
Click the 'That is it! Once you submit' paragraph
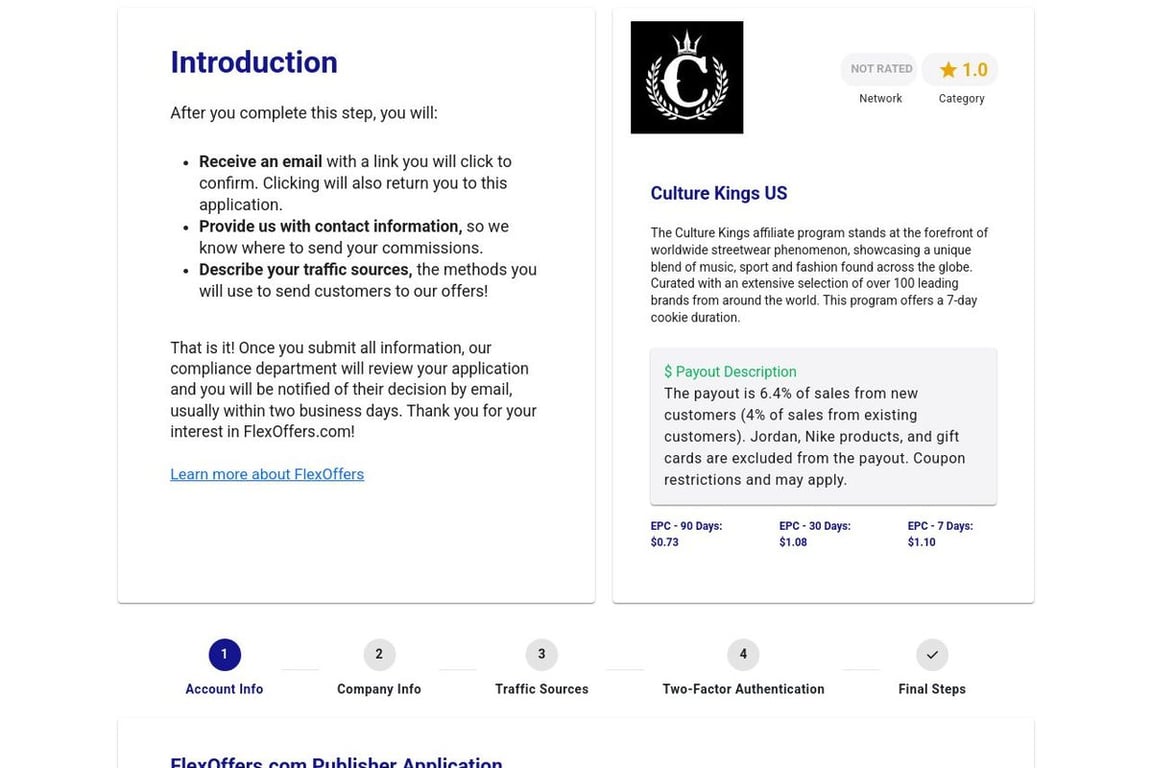click(353, 390)
